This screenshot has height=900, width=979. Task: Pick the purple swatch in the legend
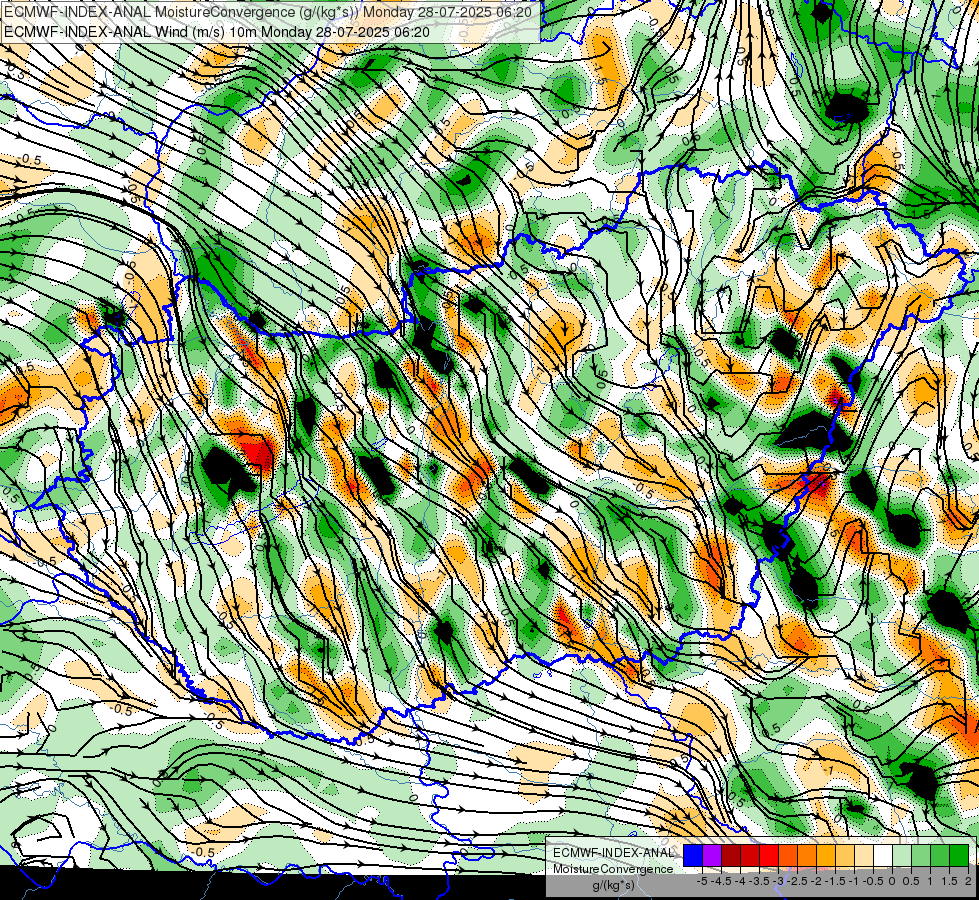[712, 855]
